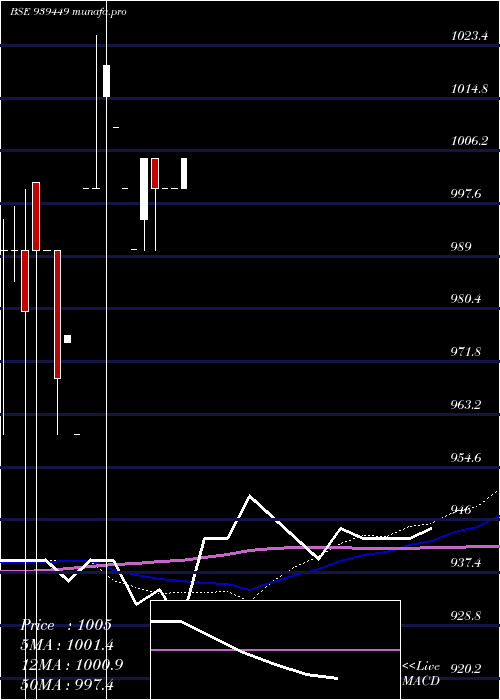Click the 12MA : 1000.9 readout
500x700 pixels.
tap(72, 664)
